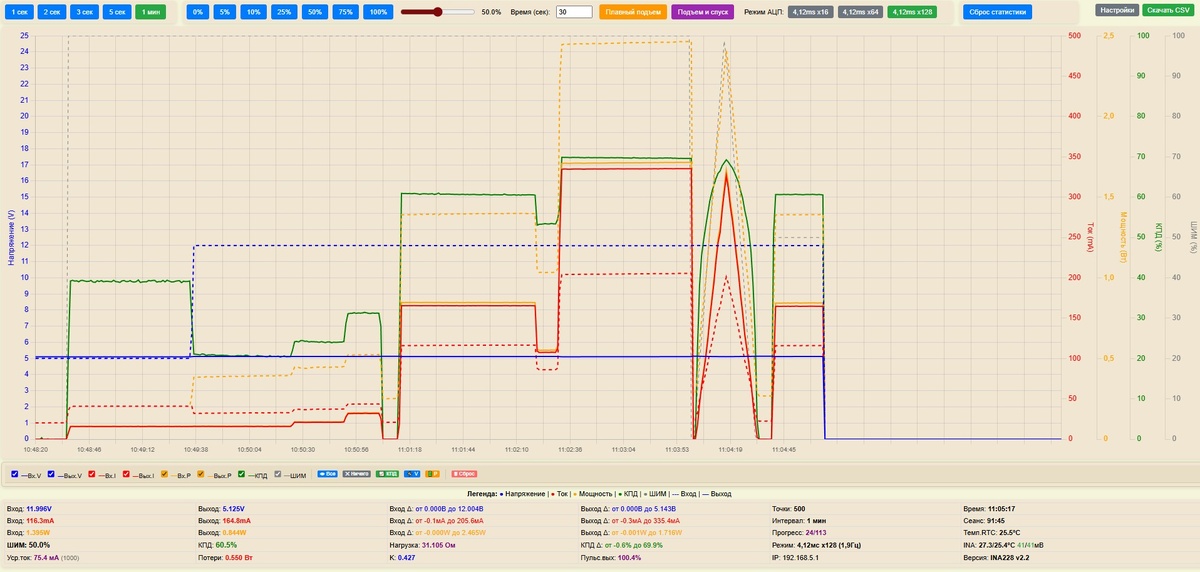The width and height of the screenshot is (1200, 572).
Task: Click output current value 164.8mA
Action: [237, 521]
